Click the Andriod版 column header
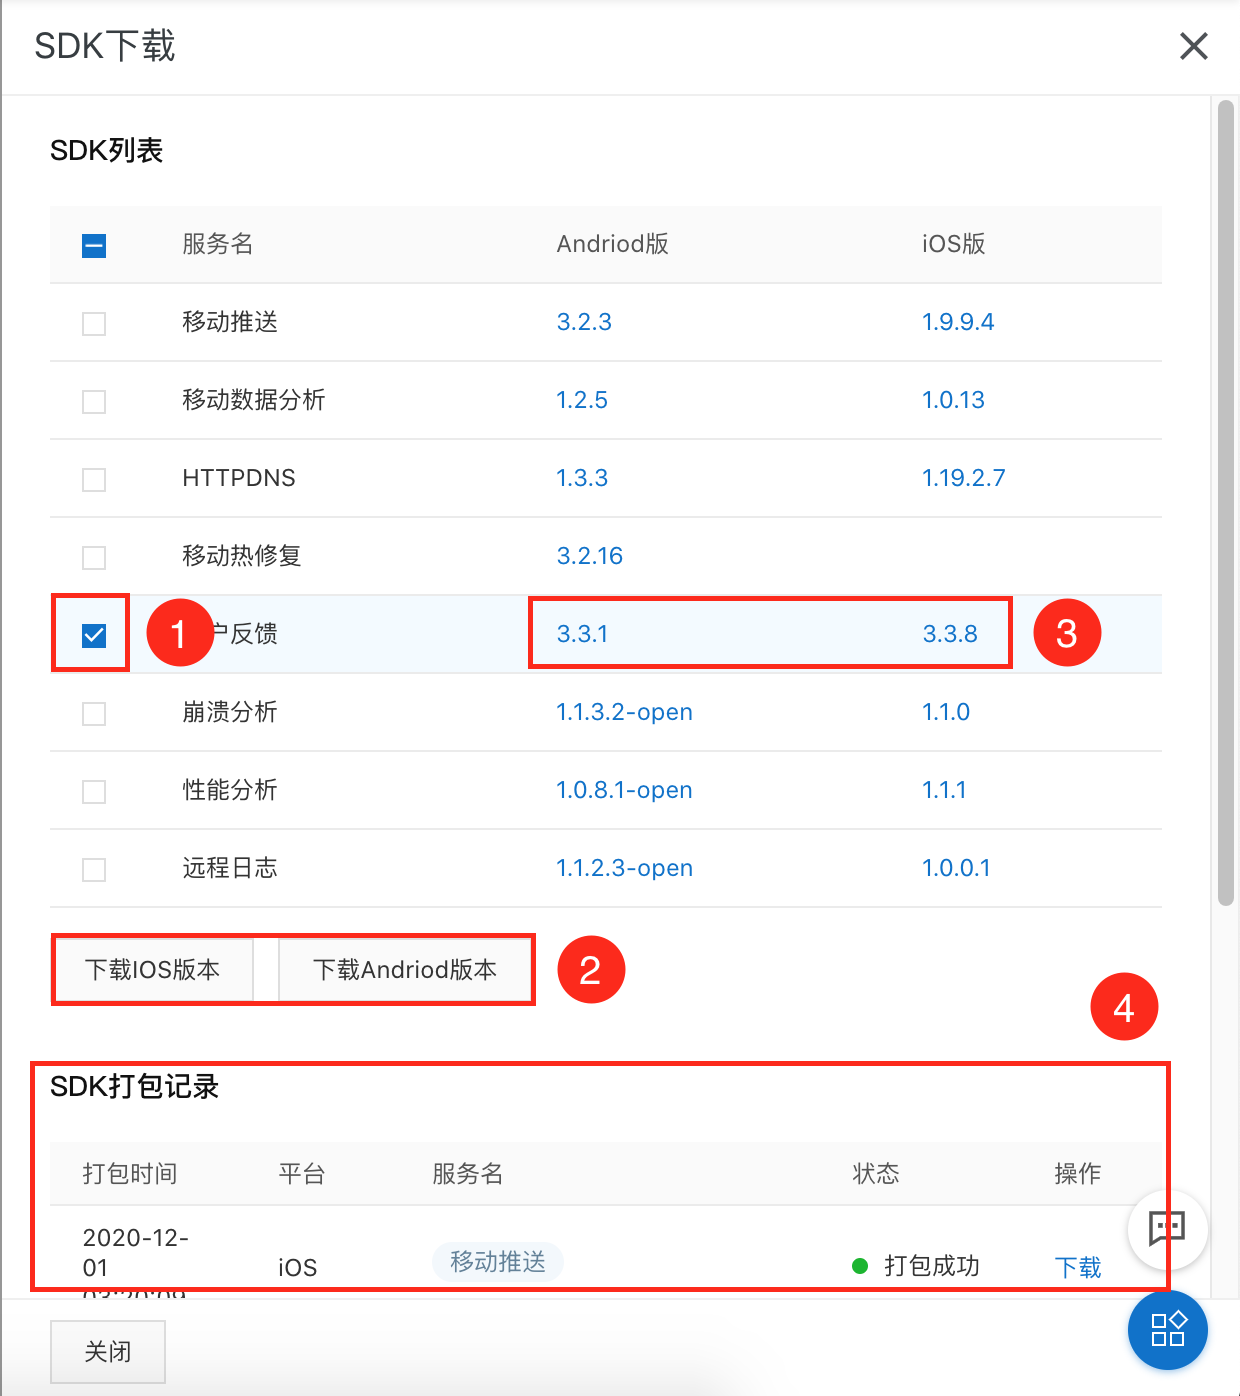Viewport: 1240px width, 1396px height. pos(613,244)
